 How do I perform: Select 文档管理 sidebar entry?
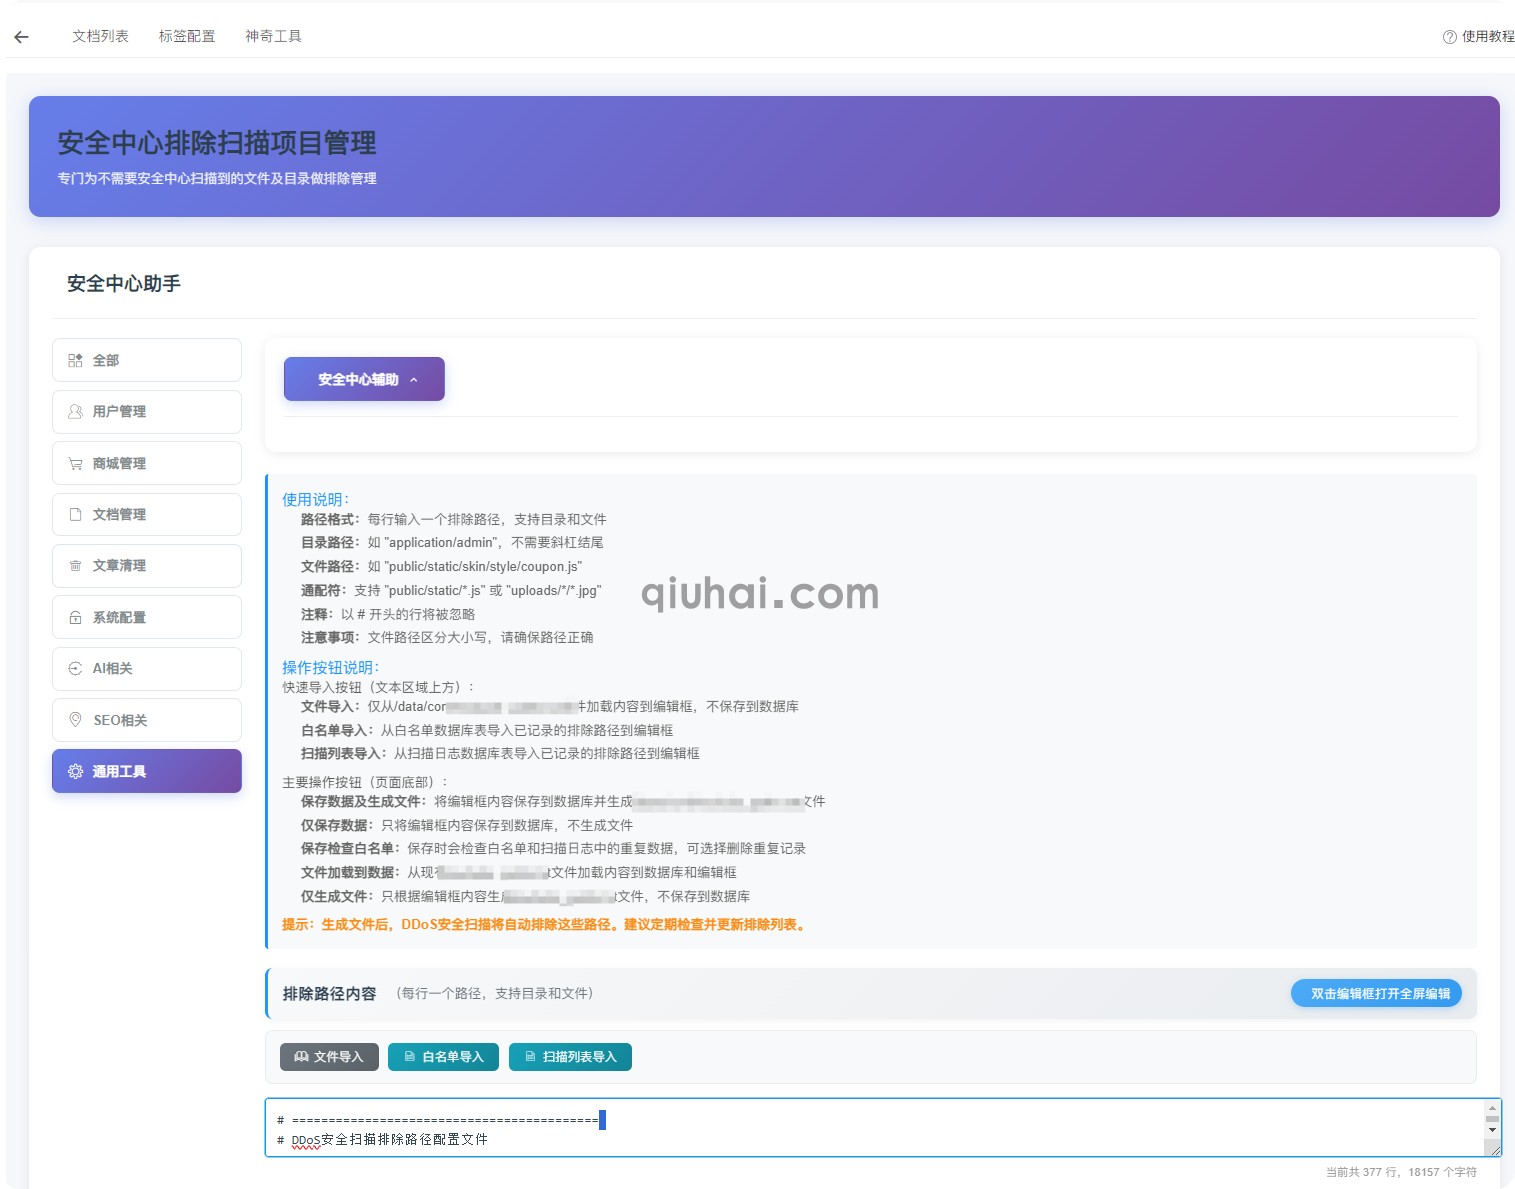click(x=147, y=514)
